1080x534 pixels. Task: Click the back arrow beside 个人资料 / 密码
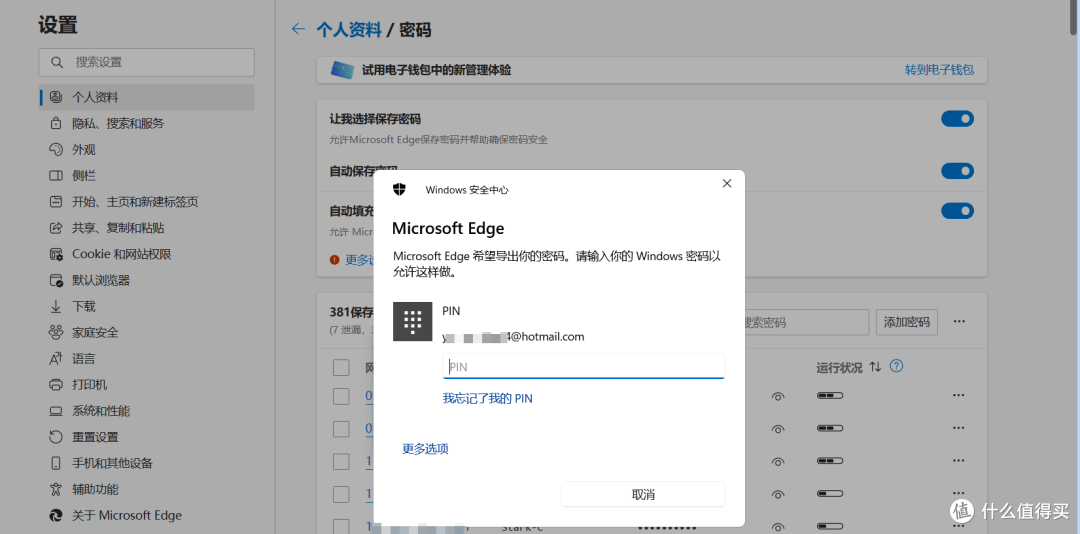click(x=298, y=29)
